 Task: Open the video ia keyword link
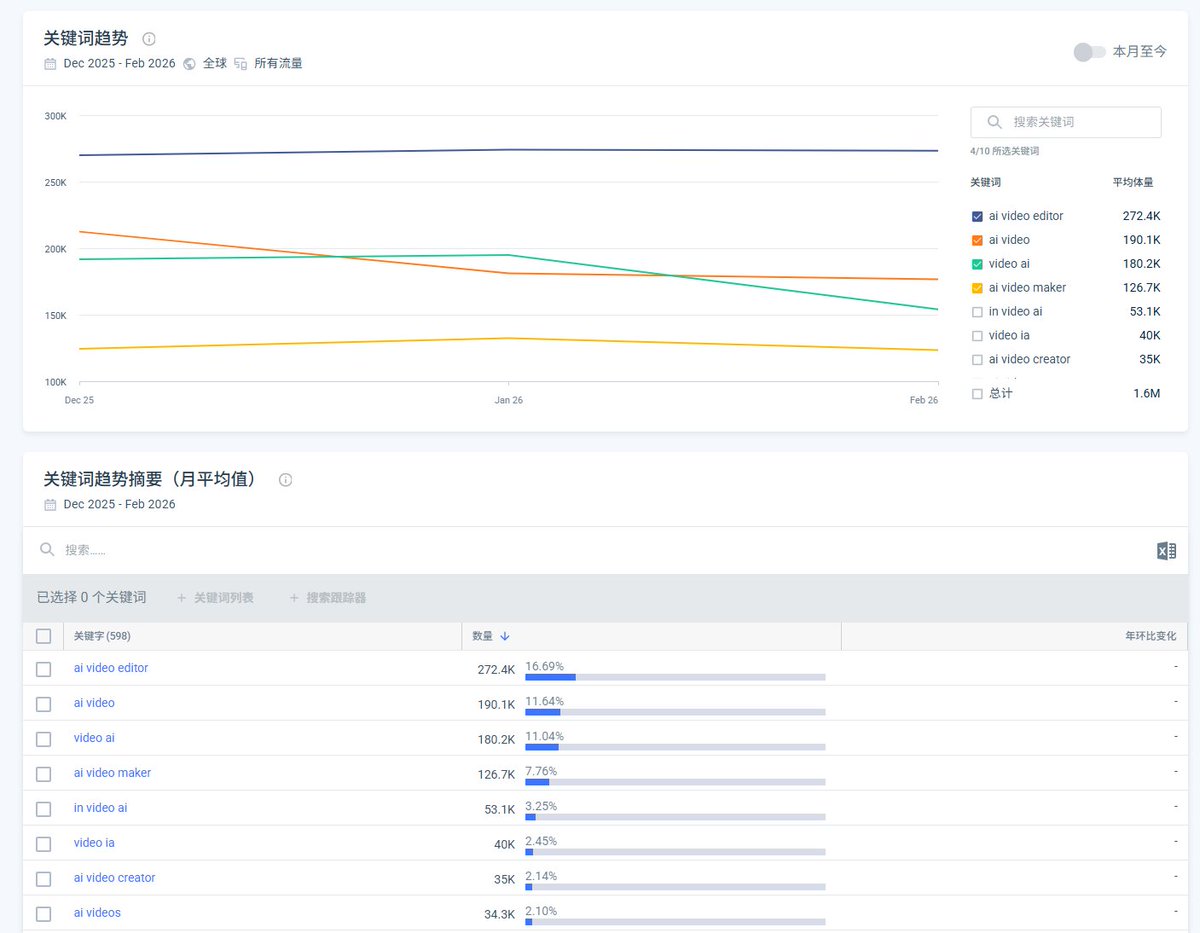94,843
